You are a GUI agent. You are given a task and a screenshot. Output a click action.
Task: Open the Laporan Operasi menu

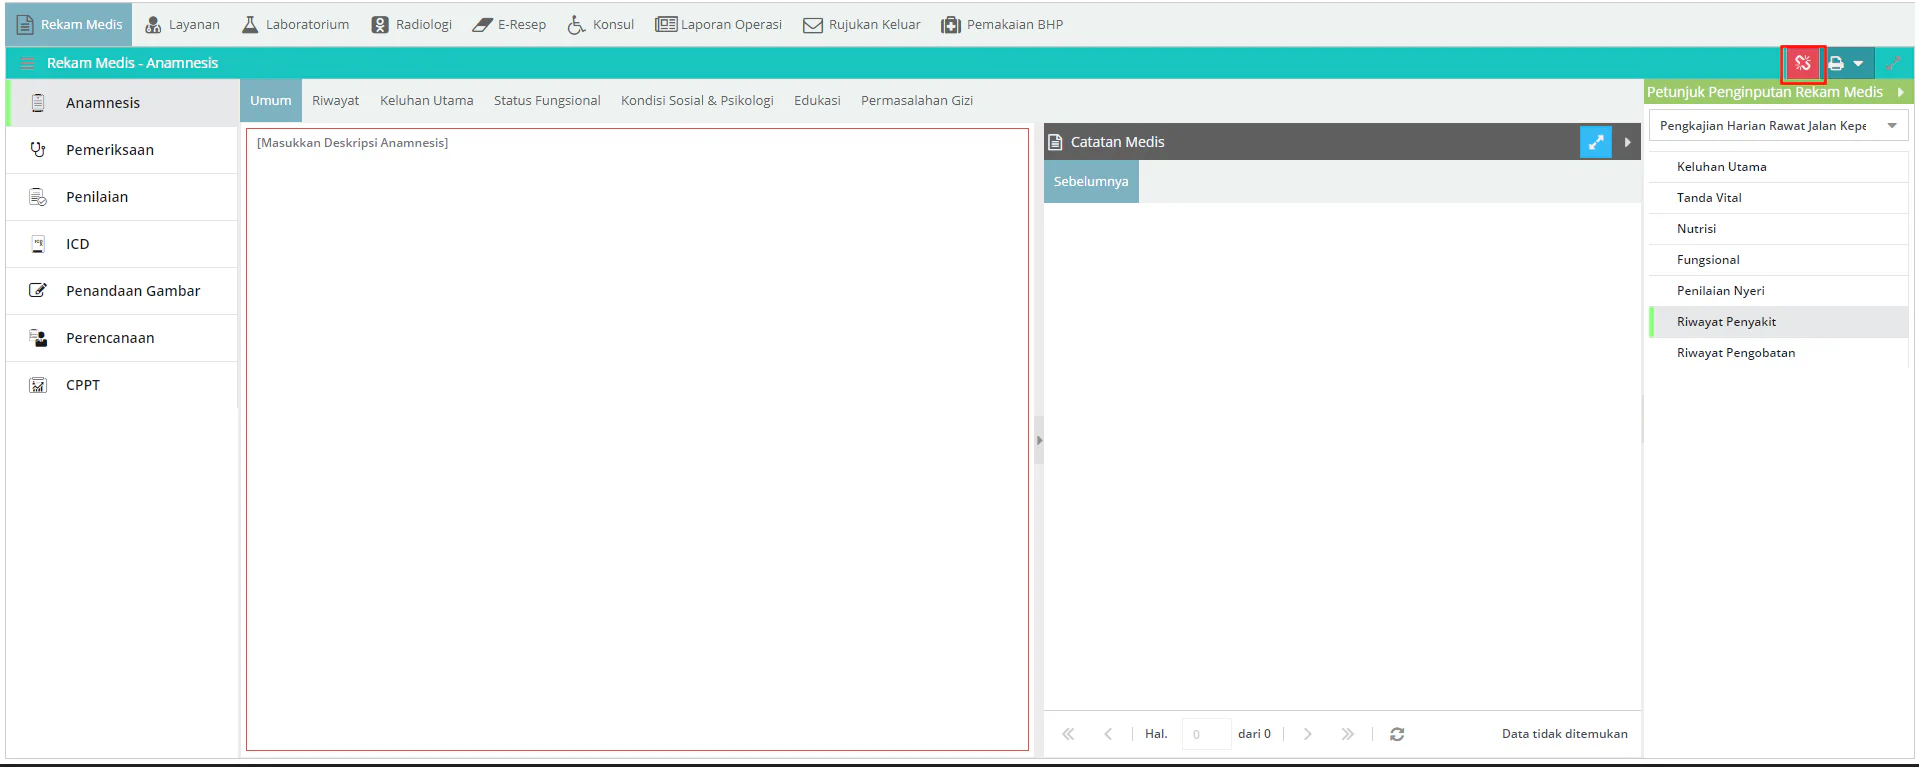tap(719, 24)
